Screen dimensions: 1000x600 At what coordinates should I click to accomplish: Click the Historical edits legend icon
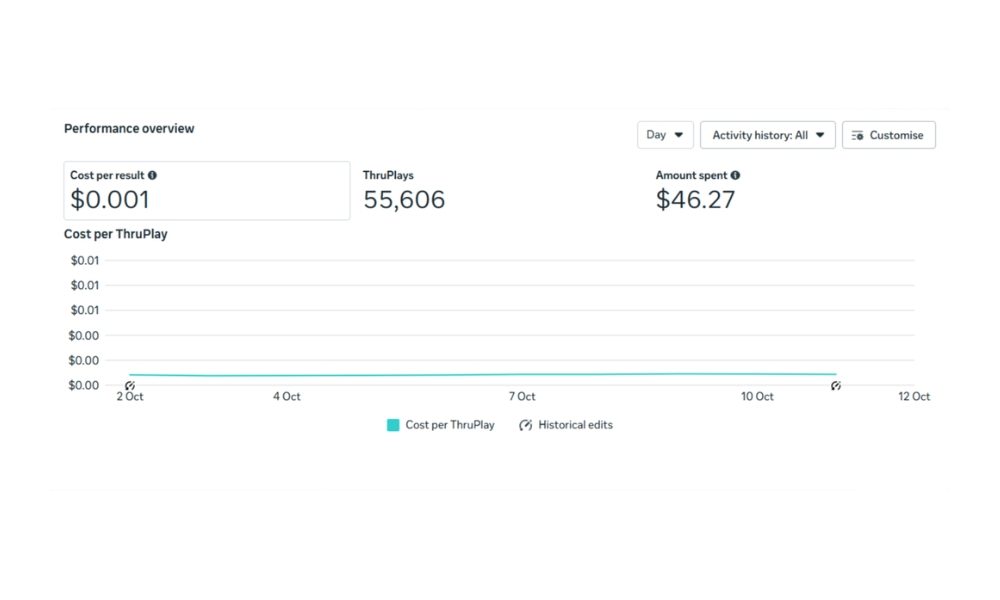click(x=526, y=425)
